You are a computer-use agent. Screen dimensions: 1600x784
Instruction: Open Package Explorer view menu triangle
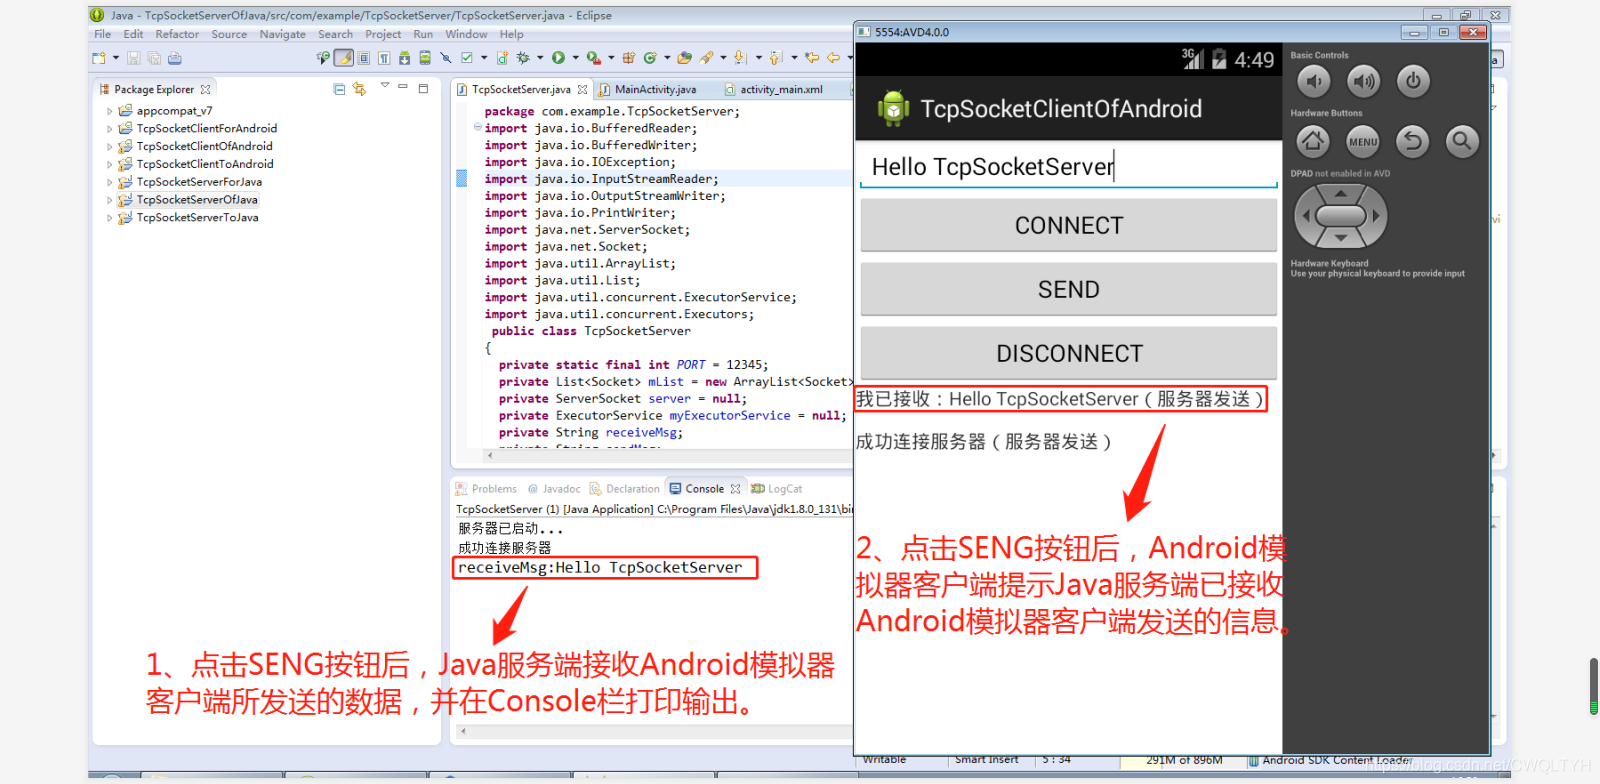(385, 85)
